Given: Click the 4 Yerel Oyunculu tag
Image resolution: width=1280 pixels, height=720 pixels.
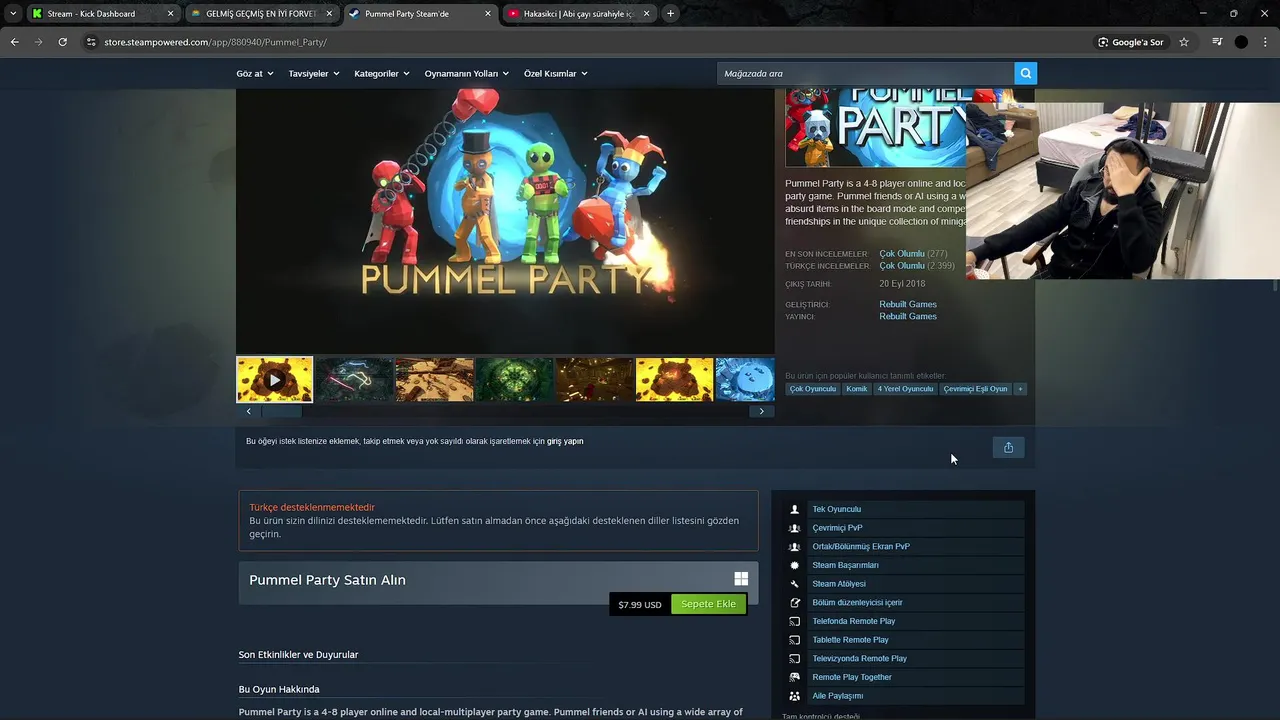Looking at the screenshot, I should tap(905, 389).
